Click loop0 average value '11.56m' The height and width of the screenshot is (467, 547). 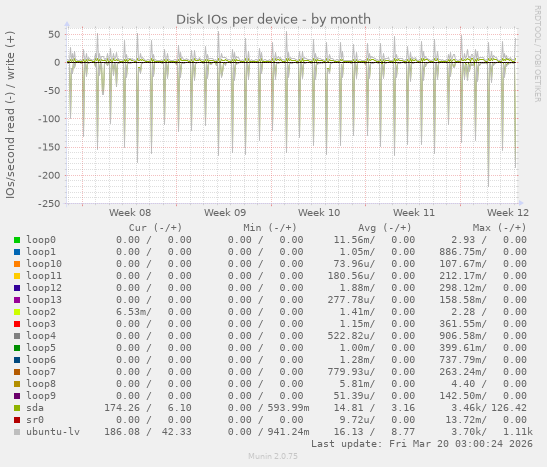[x=351, y=240]
